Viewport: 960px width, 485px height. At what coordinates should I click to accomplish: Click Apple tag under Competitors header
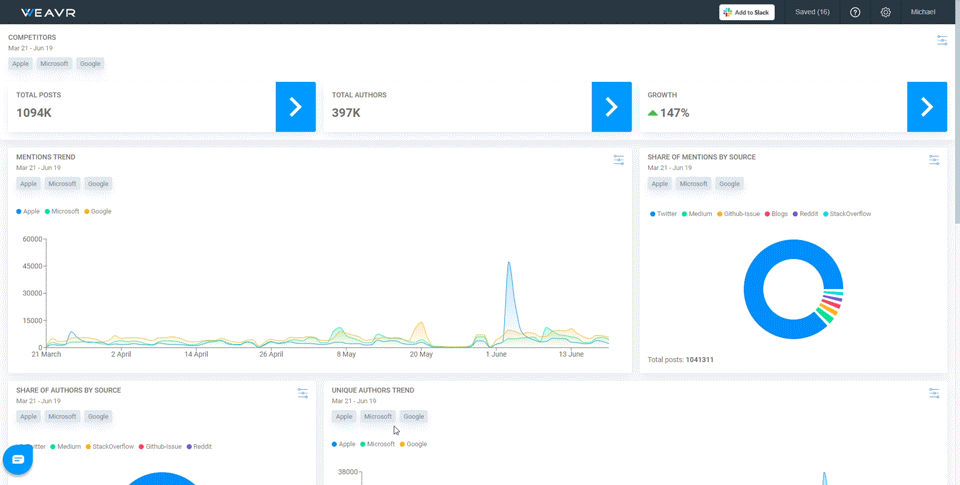[x=20, y=64]
